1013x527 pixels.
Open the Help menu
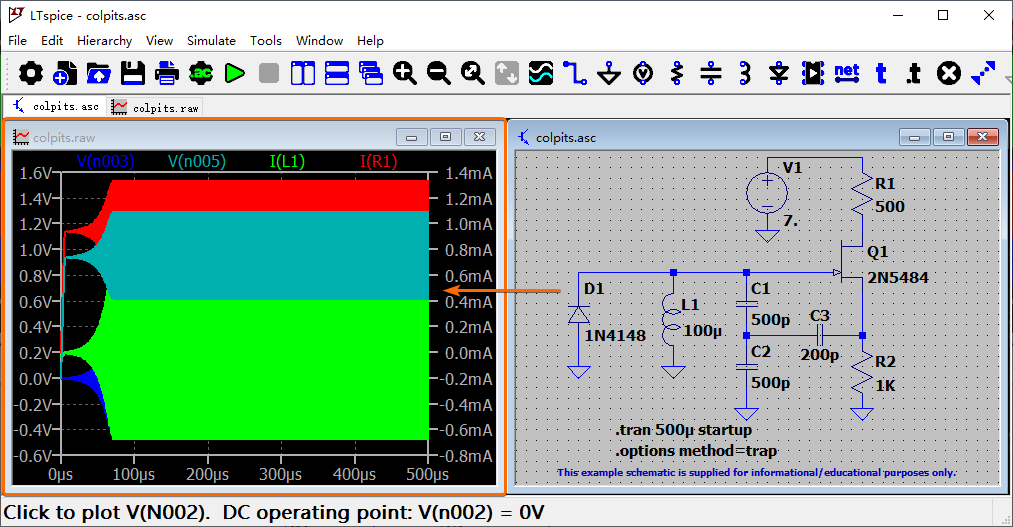(x=370, y=41)
